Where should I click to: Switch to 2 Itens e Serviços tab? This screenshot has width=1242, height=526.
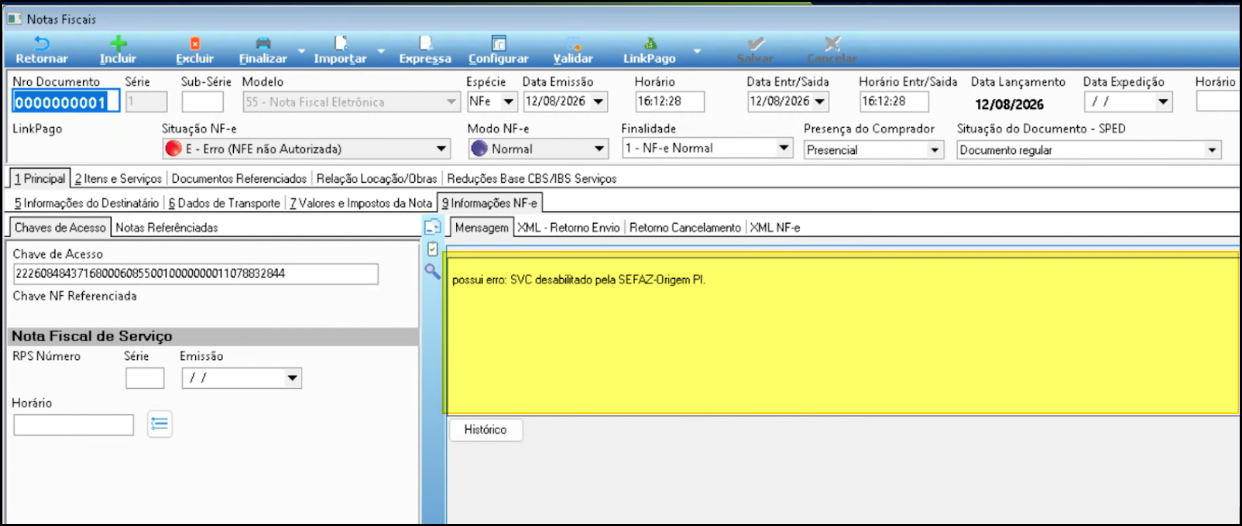[118, 179]
